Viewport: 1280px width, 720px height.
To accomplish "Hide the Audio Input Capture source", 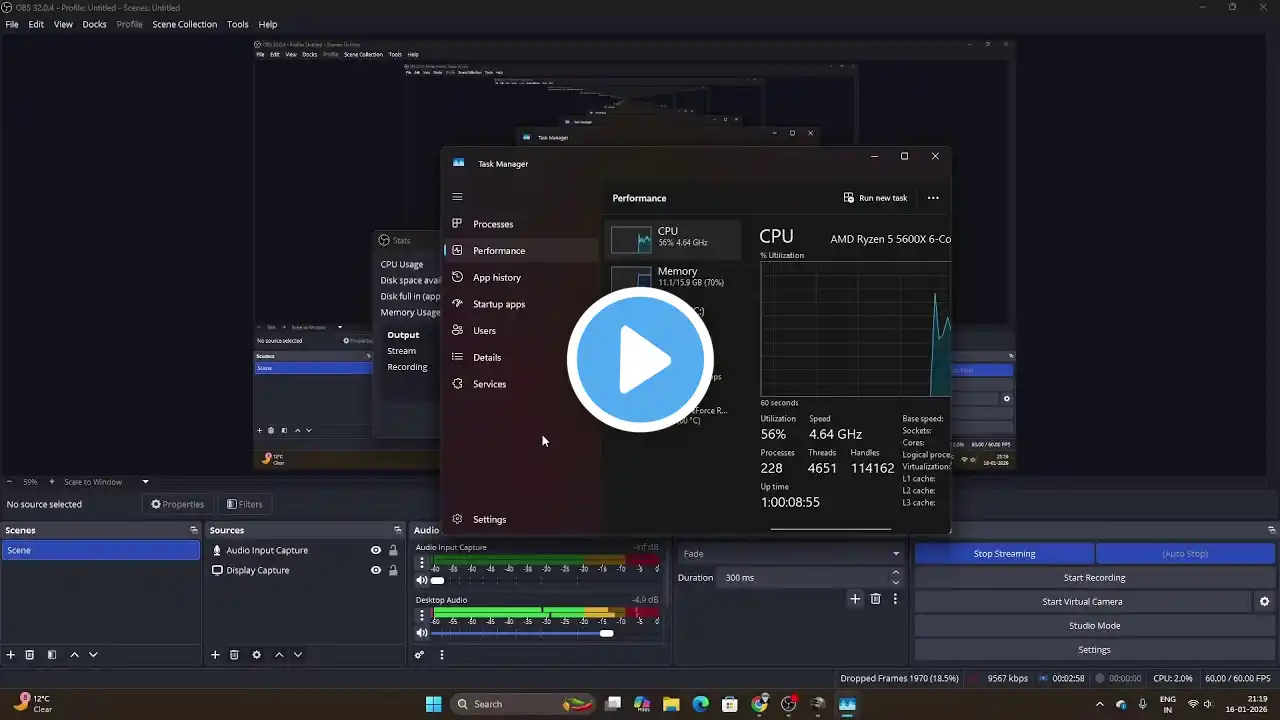I will point(376,550).
